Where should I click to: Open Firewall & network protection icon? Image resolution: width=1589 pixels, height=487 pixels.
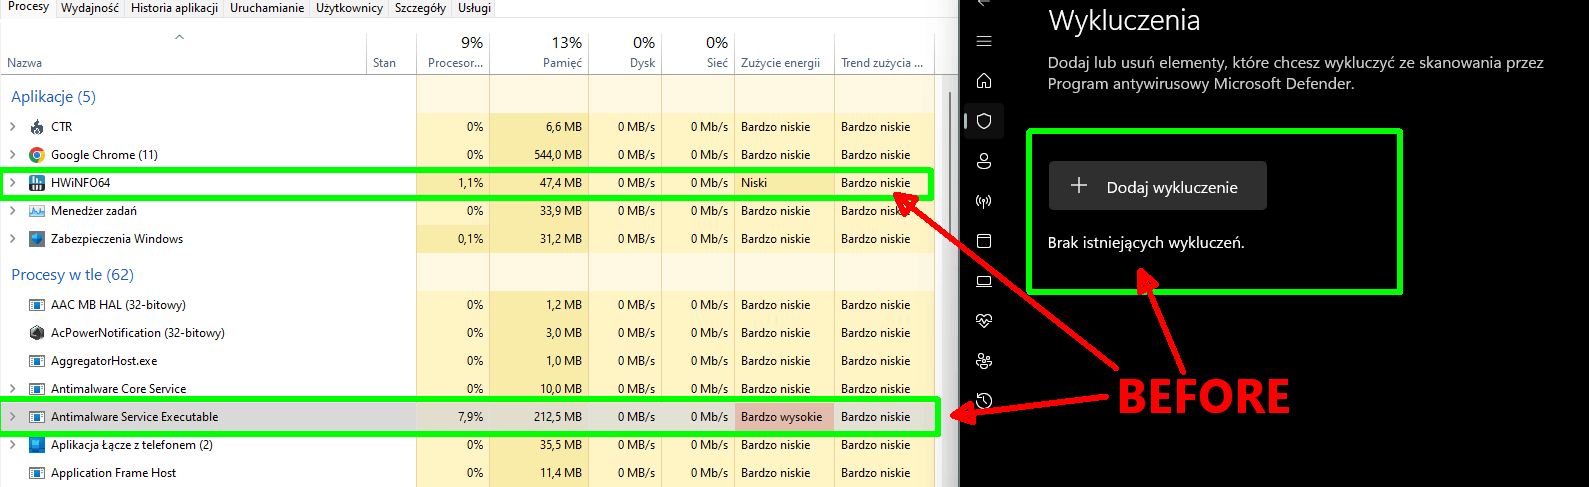click(984, 201)
